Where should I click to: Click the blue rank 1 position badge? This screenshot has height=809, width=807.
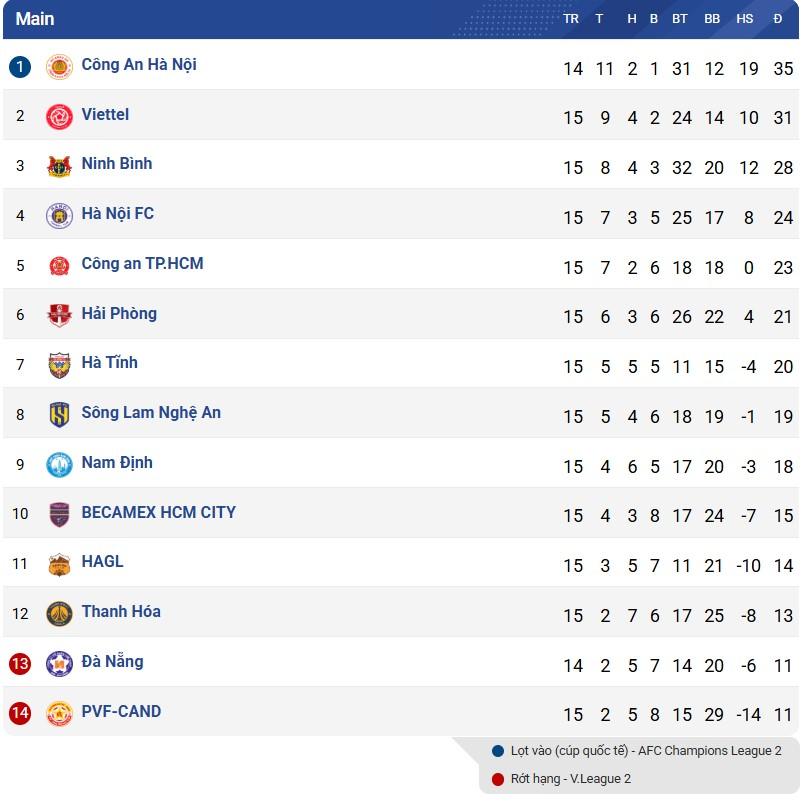coord(20,67)
